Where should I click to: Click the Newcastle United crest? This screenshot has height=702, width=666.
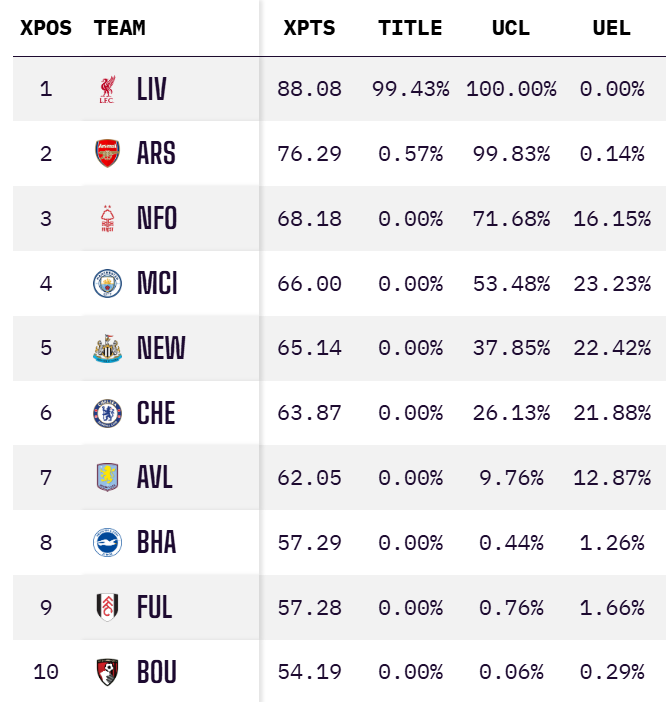(106, 348)
